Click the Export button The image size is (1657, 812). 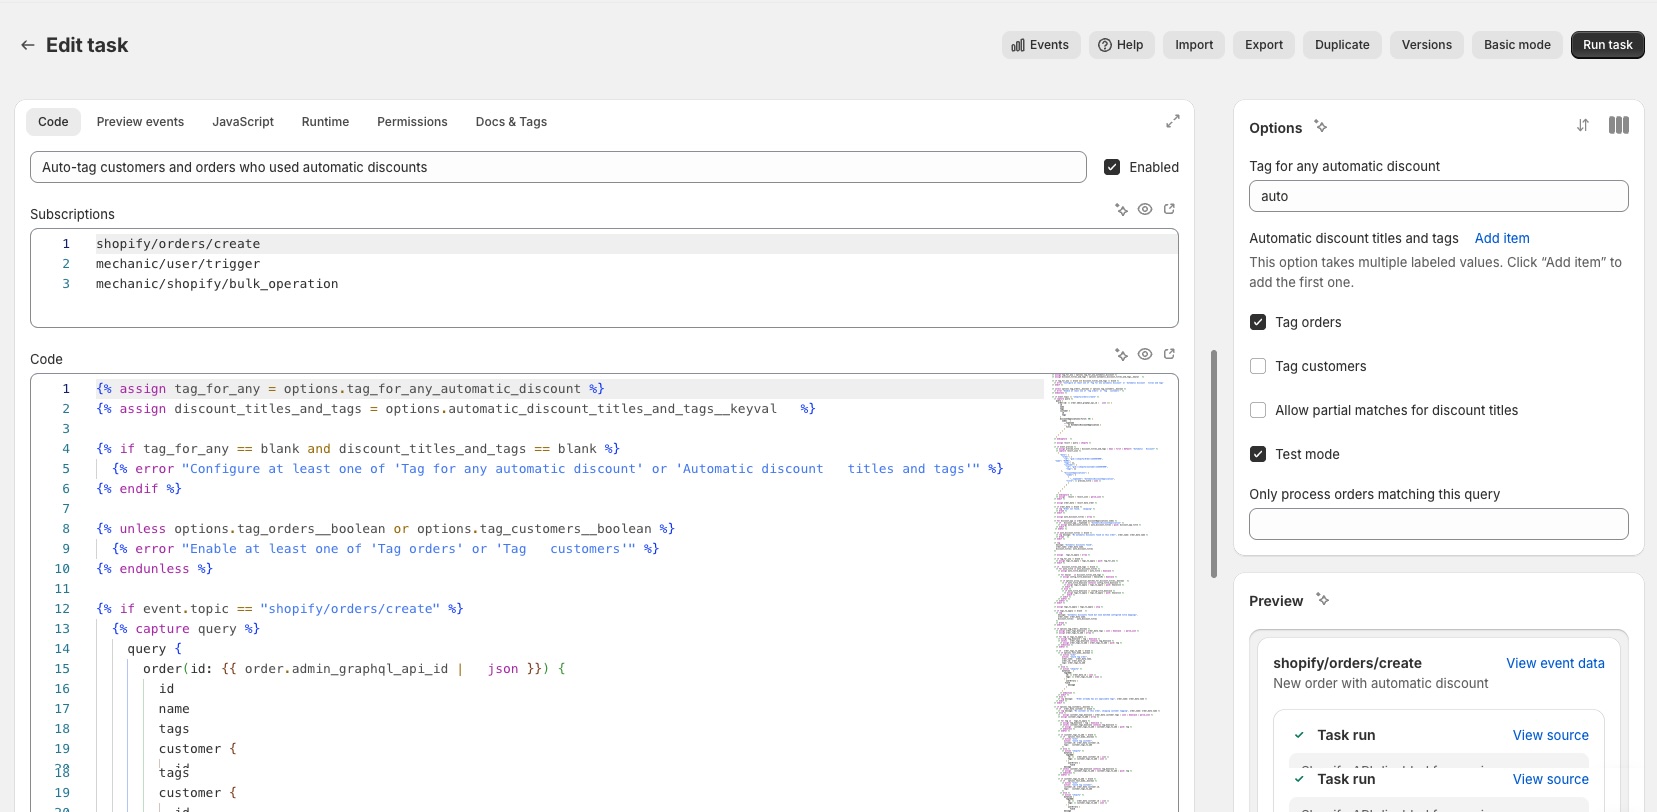click(x=1264, y=45)
